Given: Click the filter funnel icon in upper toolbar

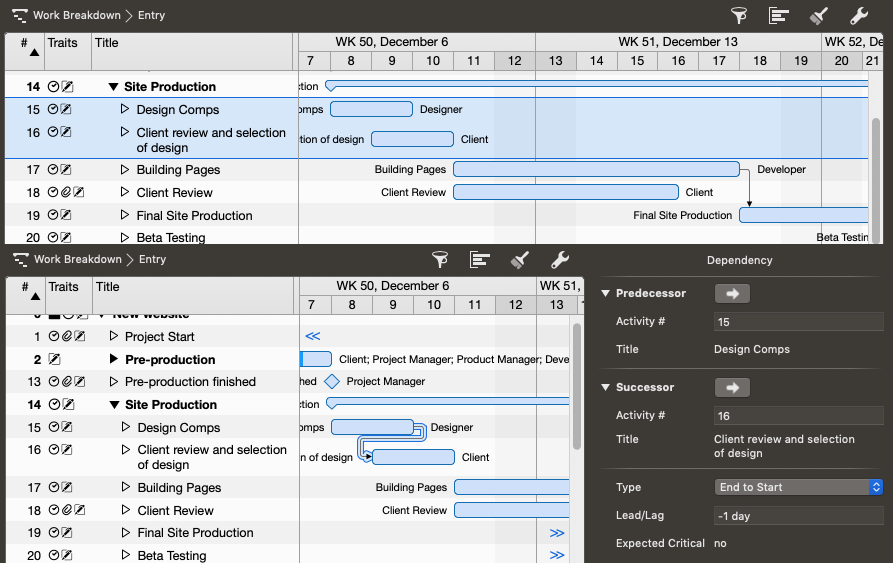Looking at the screenshot, I should [739, 15].
